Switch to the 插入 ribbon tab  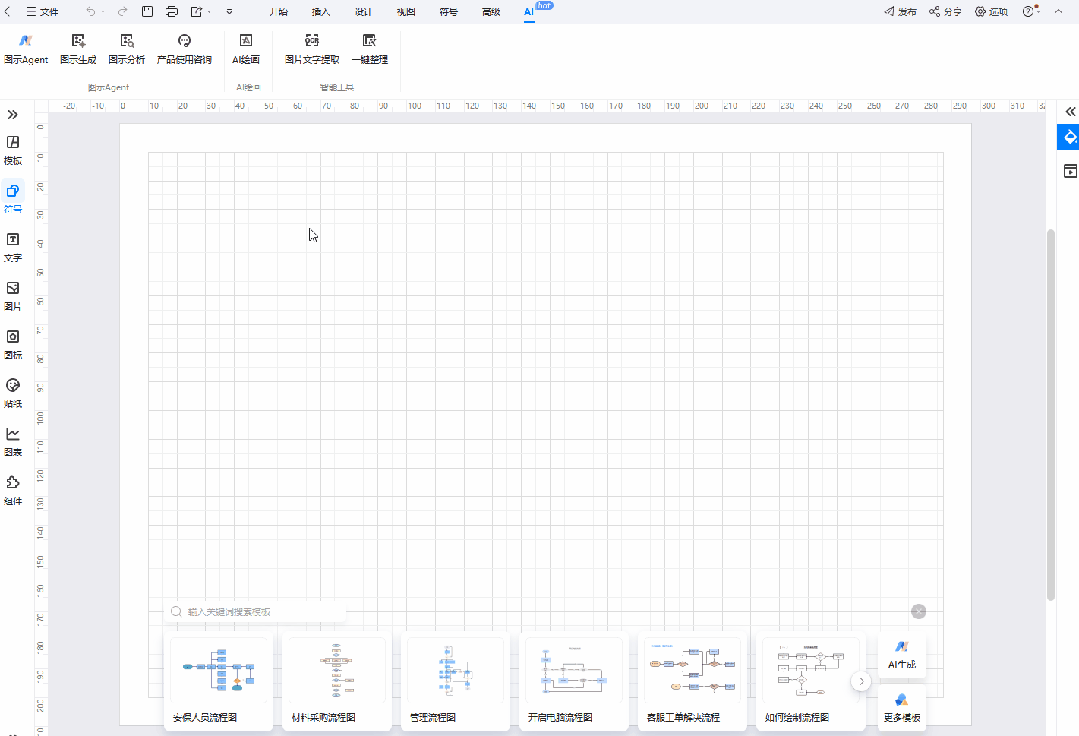pyautogui.click(x=321, y=12)
